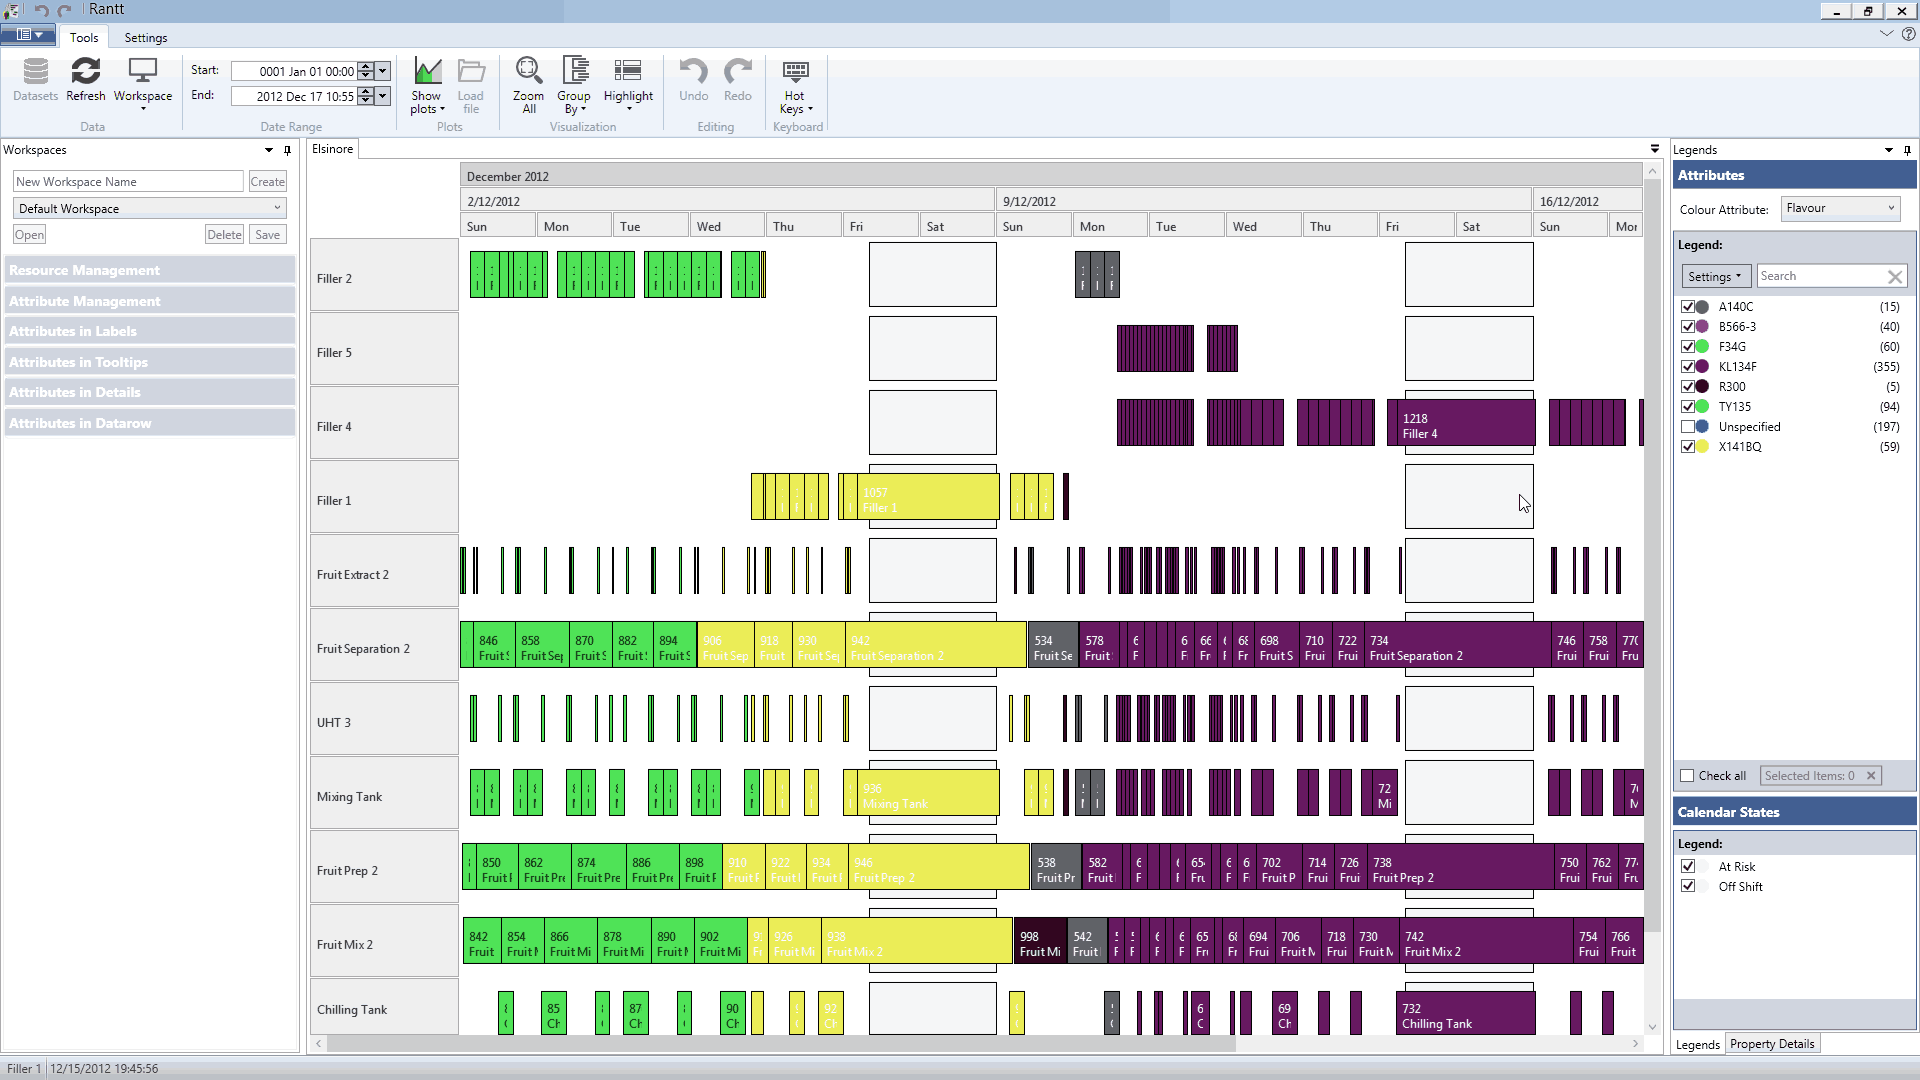
Task: Click the Highlight icon
Action: coord(627,72)
